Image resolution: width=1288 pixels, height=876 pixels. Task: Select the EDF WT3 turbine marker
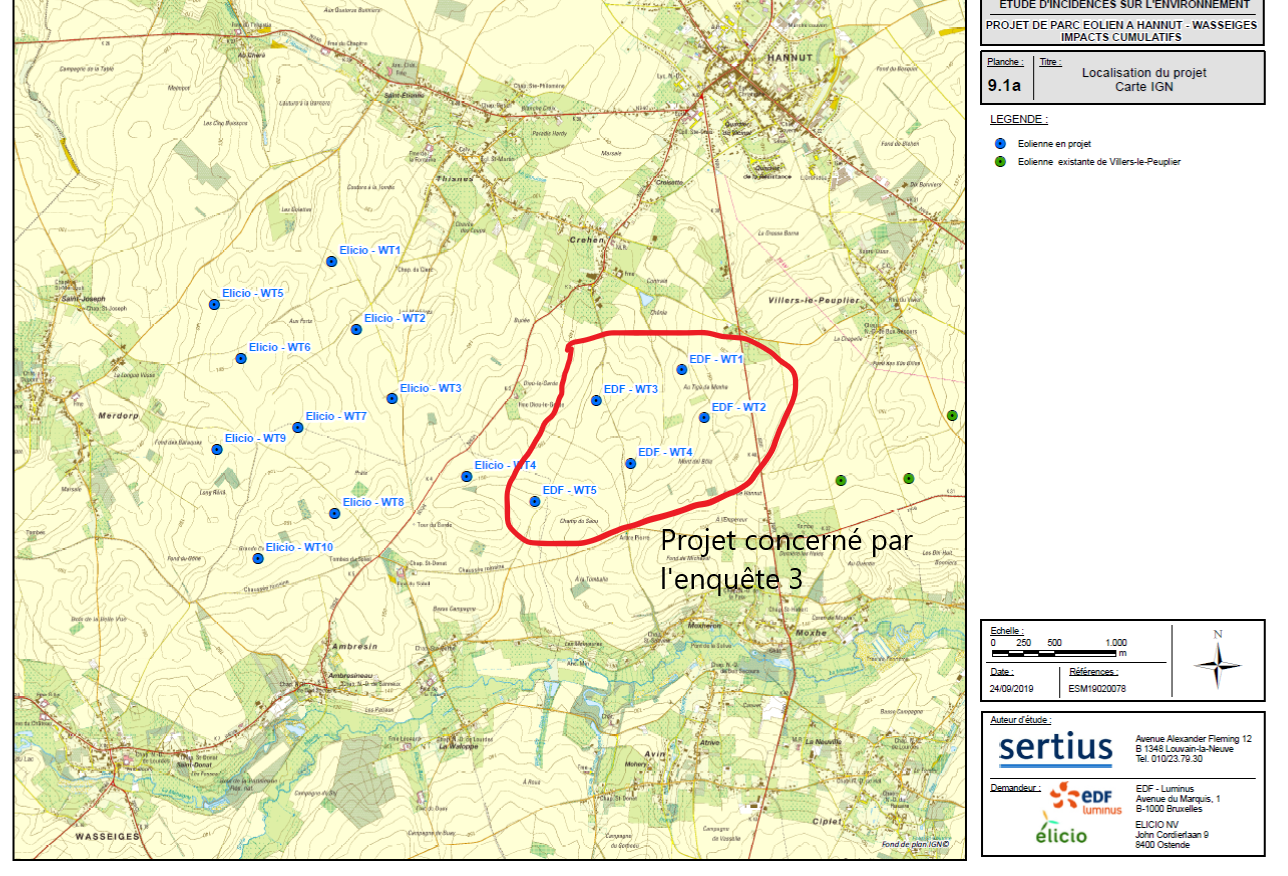(597, 400)
